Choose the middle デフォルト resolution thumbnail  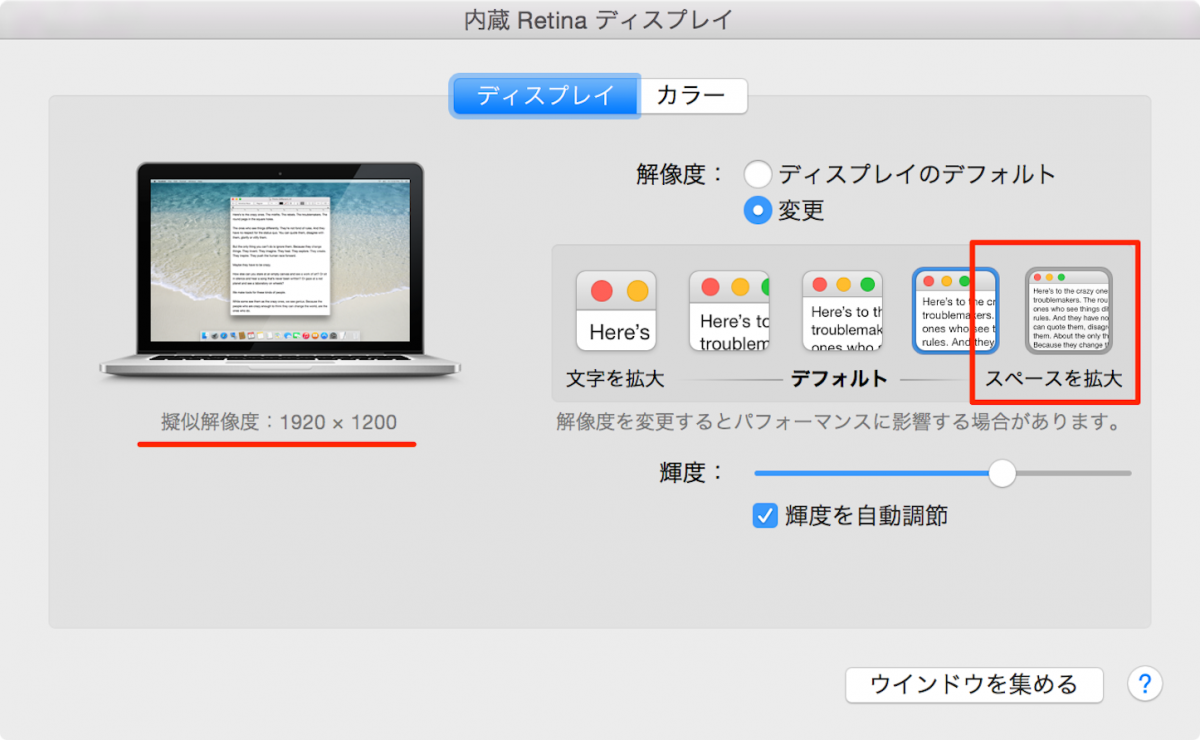point(843,312)
